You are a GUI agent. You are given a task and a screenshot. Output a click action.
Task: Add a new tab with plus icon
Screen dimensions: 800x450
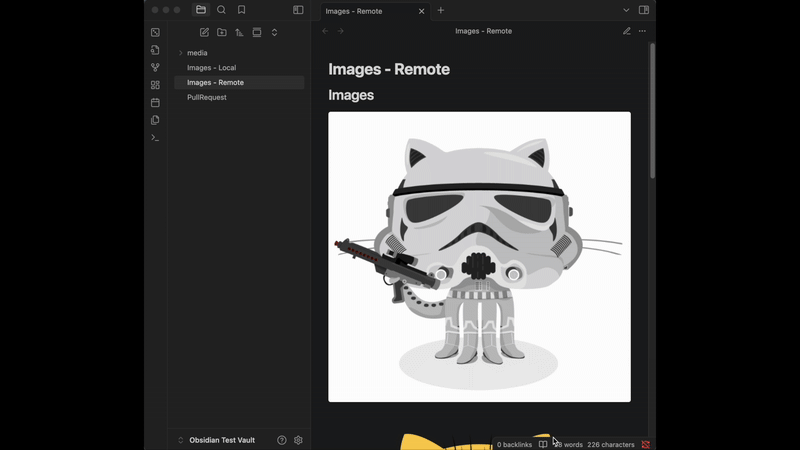(x=441, y=10)
